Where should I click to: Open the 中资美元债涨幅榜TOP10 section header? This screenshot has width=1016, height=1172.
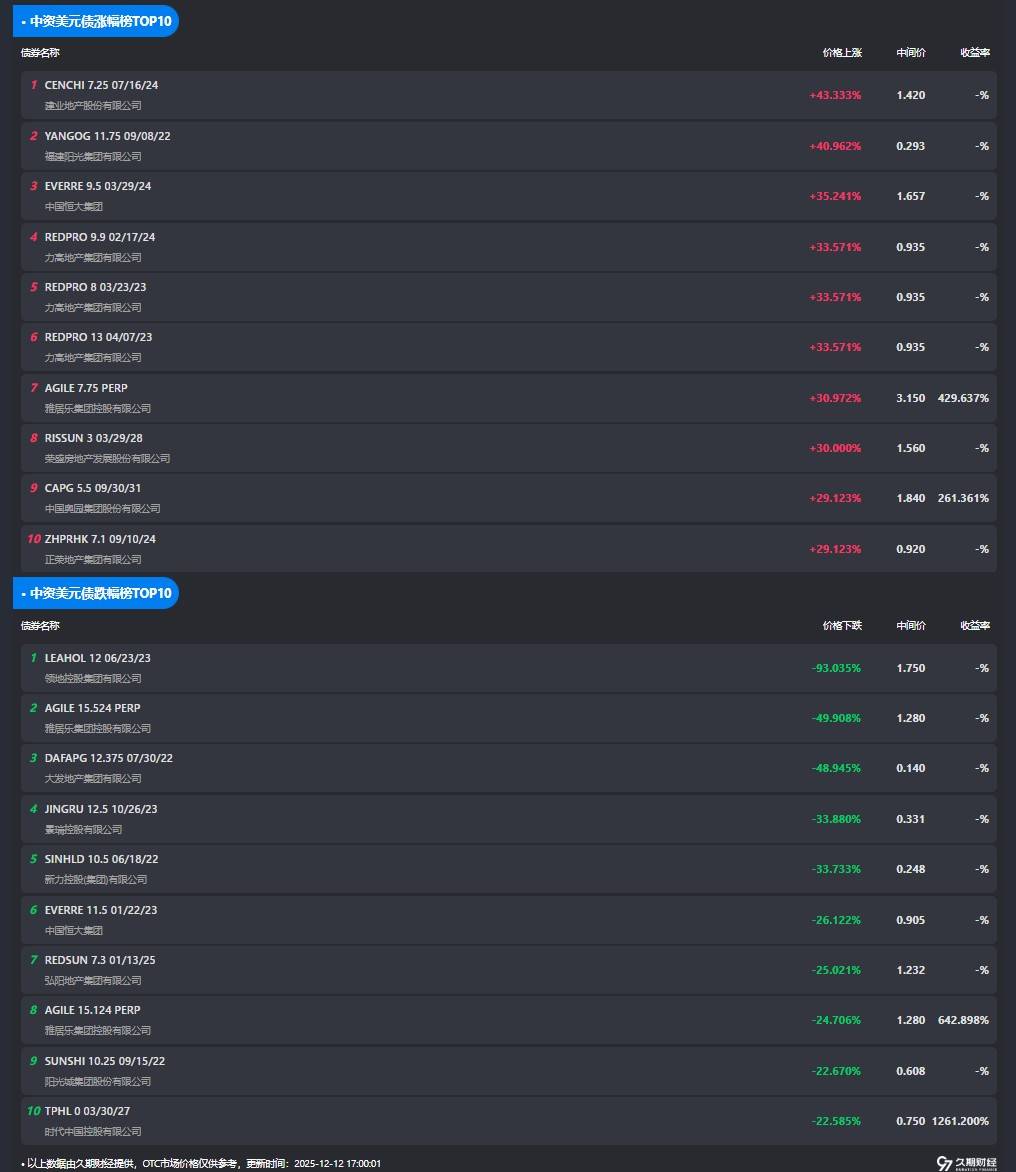(96, 21)
